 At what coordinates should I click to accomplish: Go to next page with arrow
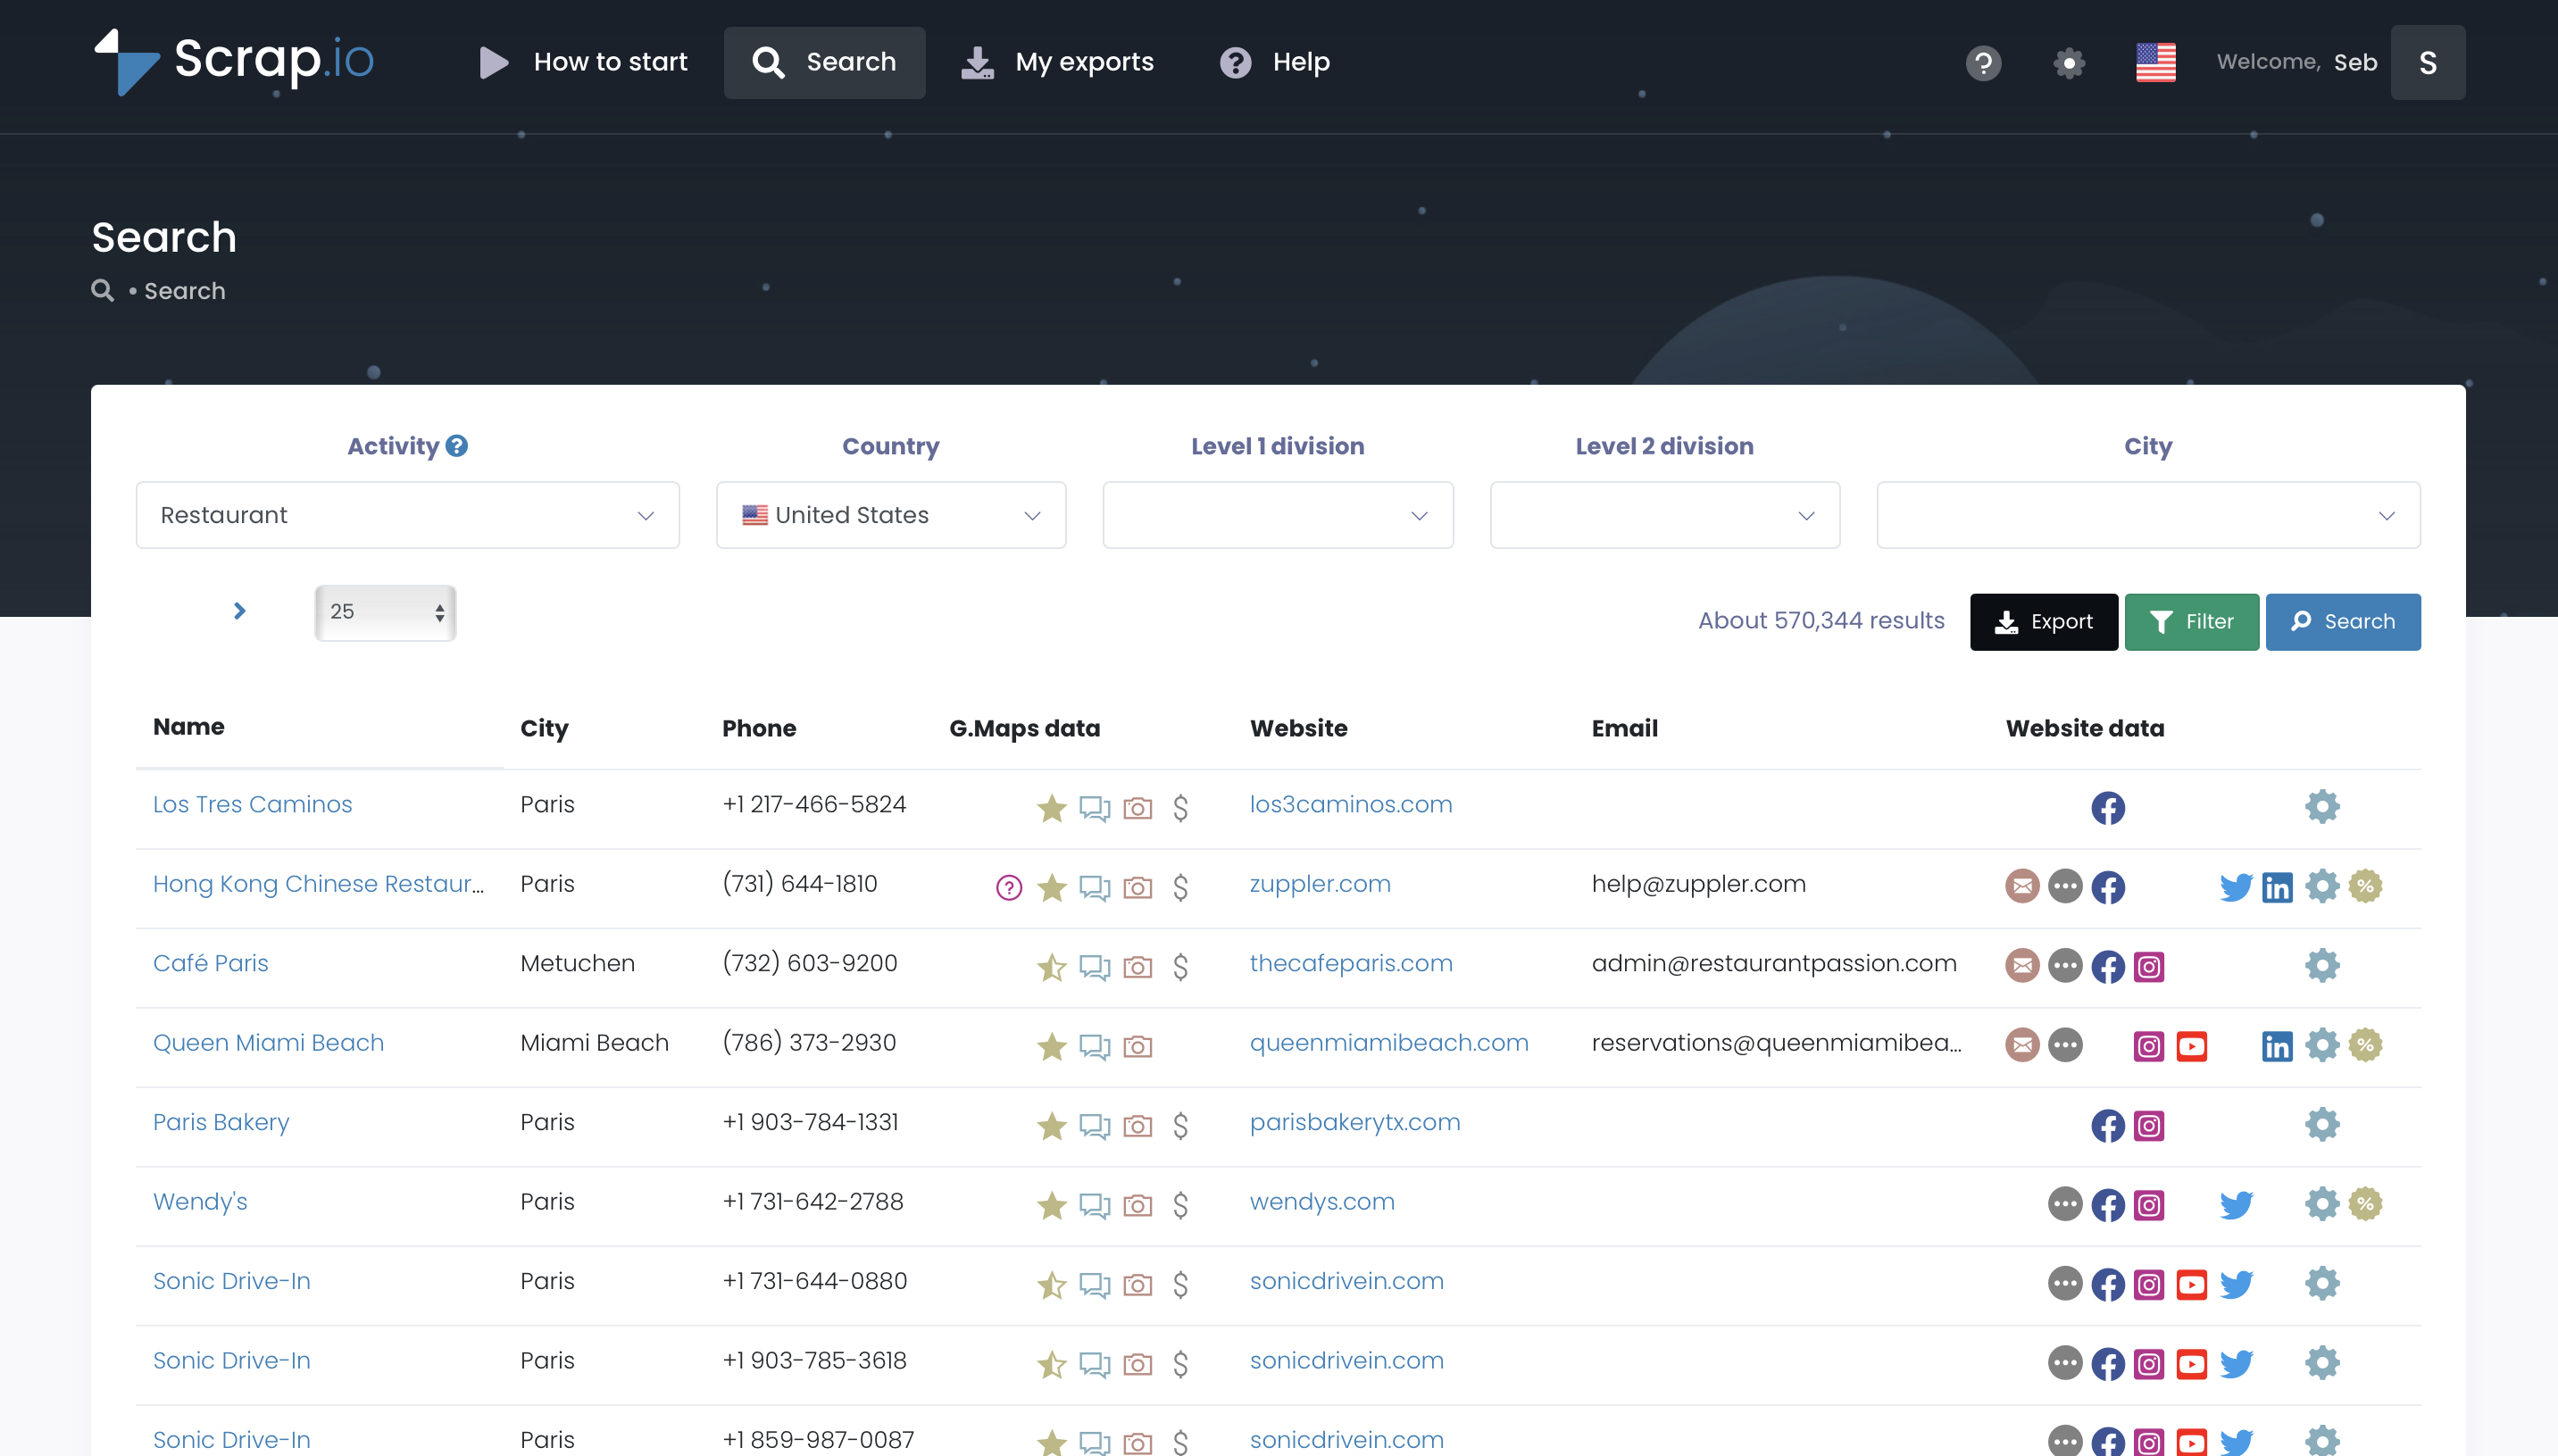pos(239,611)
